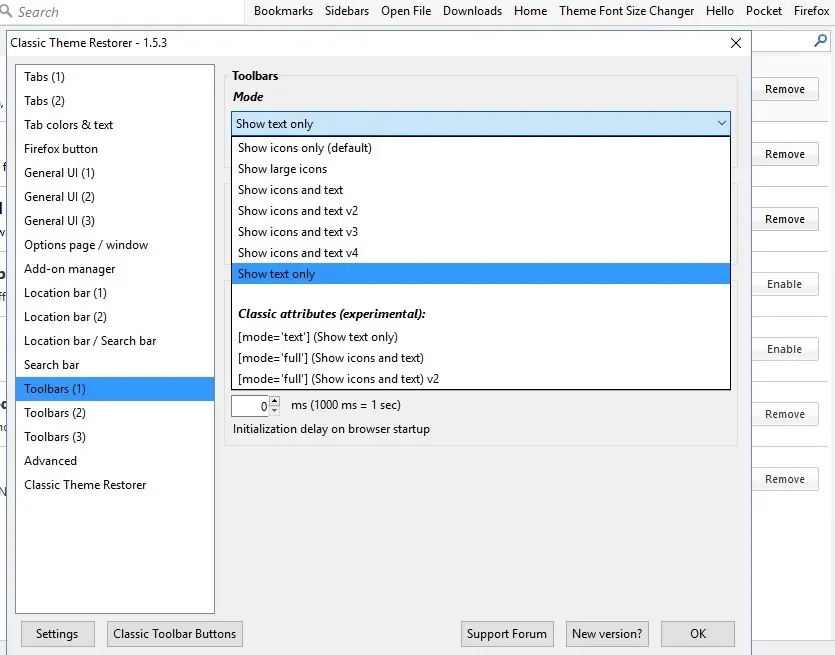Choose 'Show icons only (default)' option
The width and height of the screenshot is (835, 655).
pos(481,148)
